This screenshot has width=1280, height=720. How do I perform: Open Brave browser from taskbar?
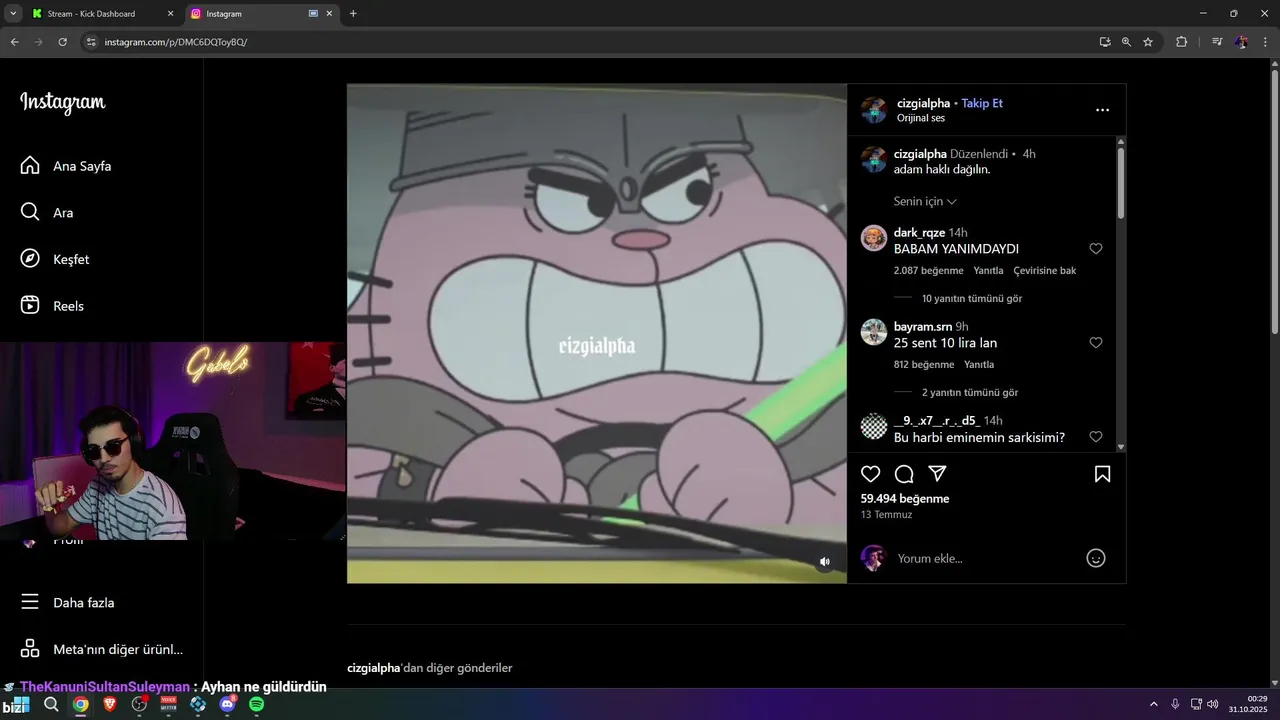point(110,704)
